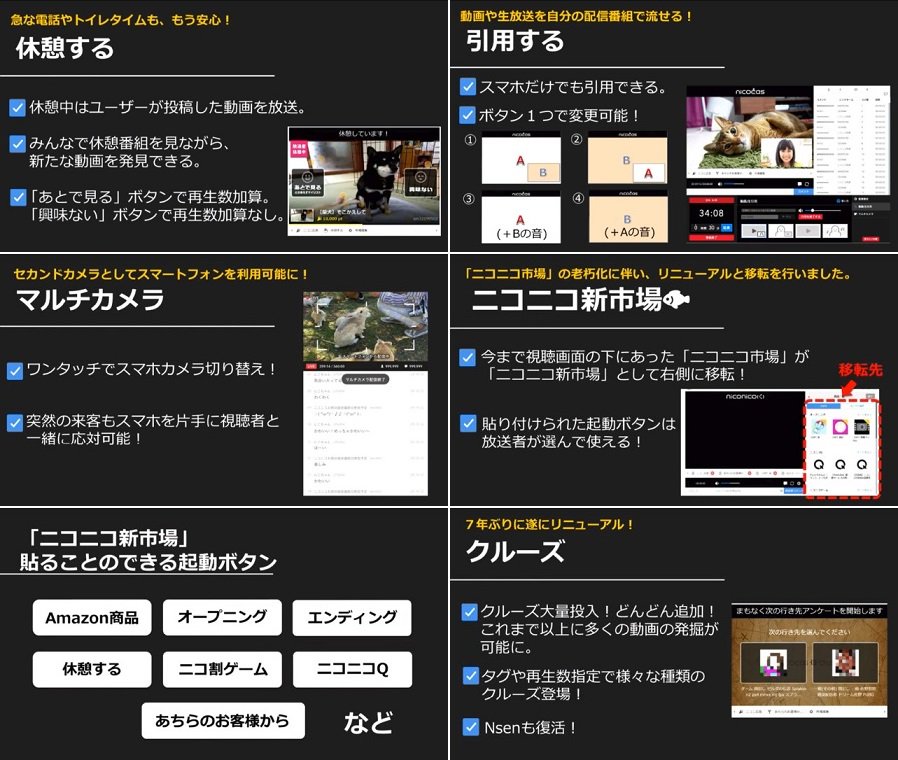Click the white 休憩する launch button

[x=92, y=669]
